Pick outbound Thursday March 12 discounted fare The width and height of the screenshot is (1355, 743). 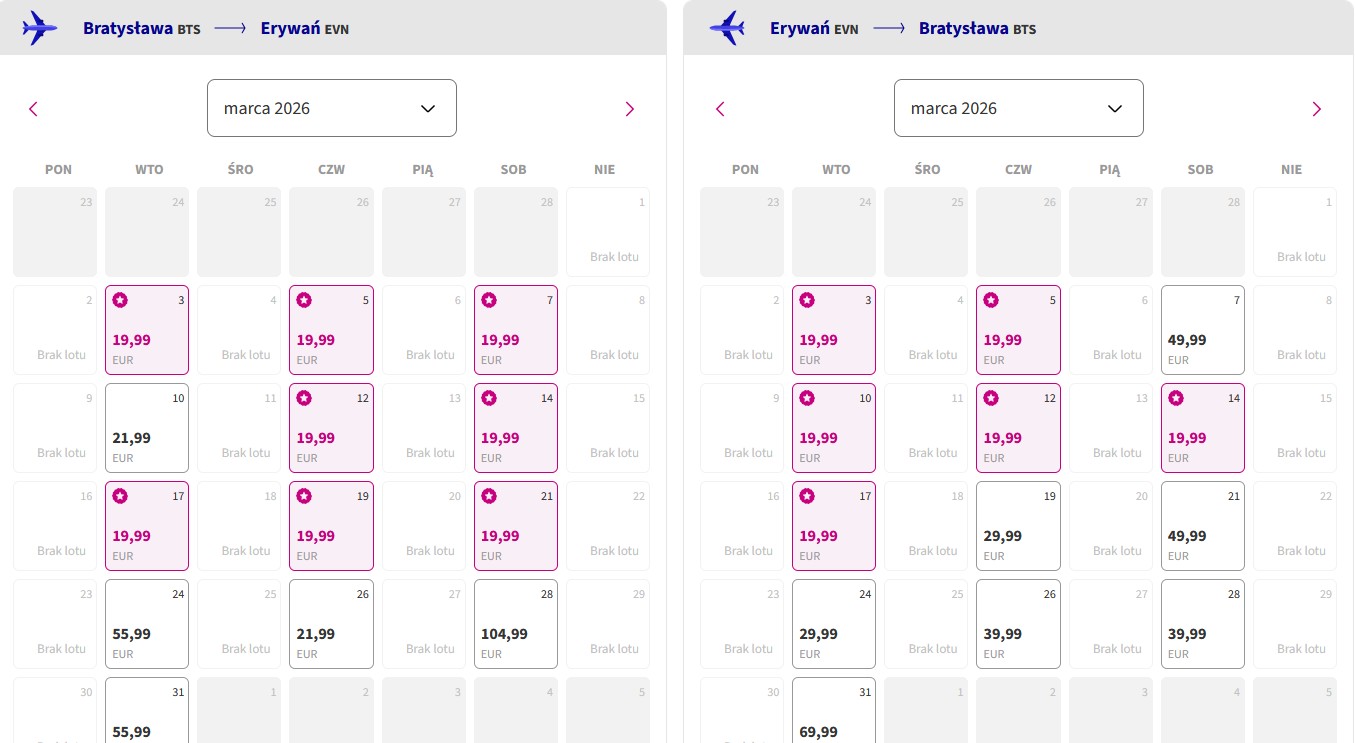point(331,428)
